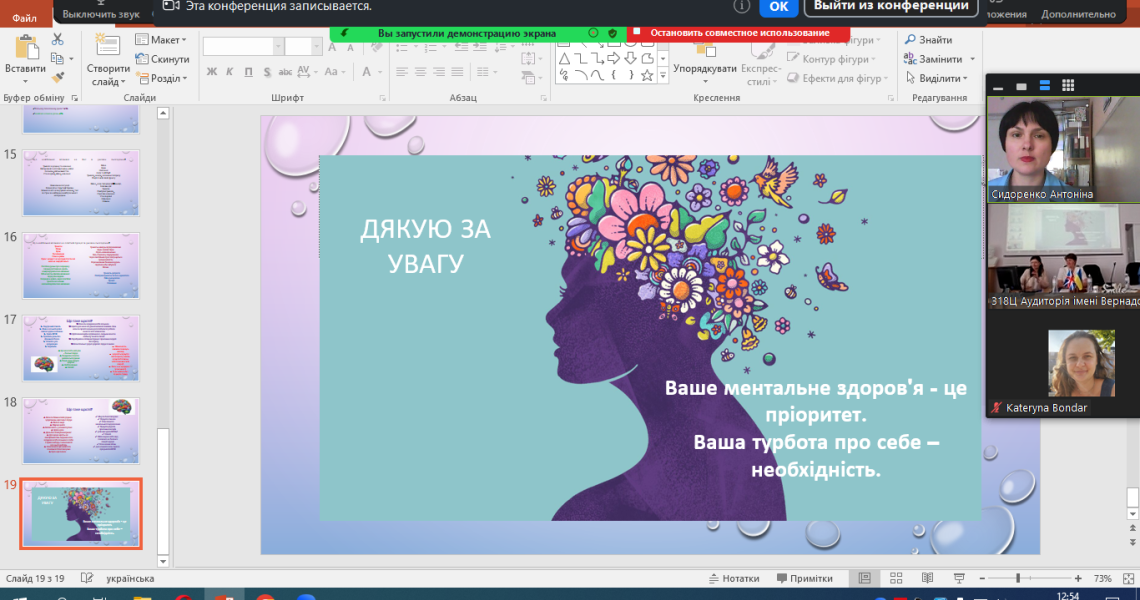
Task: Select the Format Painter brush icon
Action: coord(57,77)
